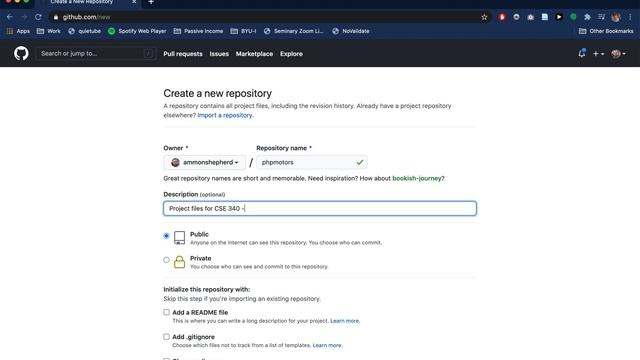Open the plus create-new menu
Viewport: 640px width, 360px height.
coord(598,53)
